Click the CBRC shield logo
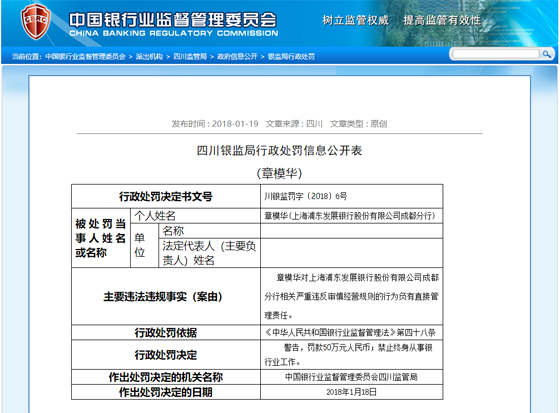The height and width of the screenshot is (413, 560). pos(35,21)
